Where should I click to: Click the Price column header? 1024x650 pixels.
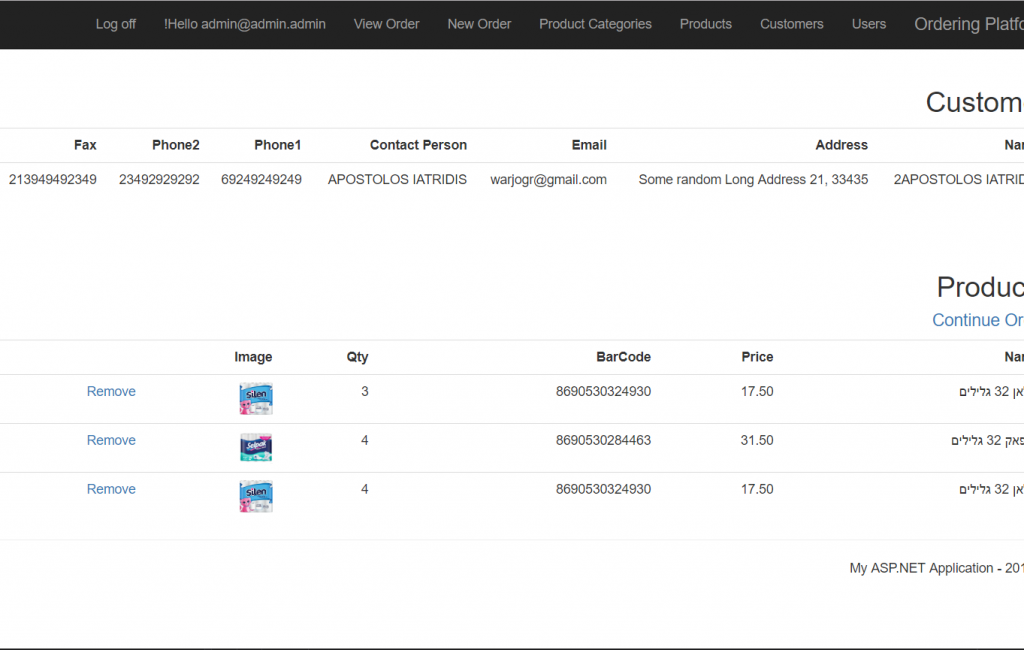click(757, 356)
